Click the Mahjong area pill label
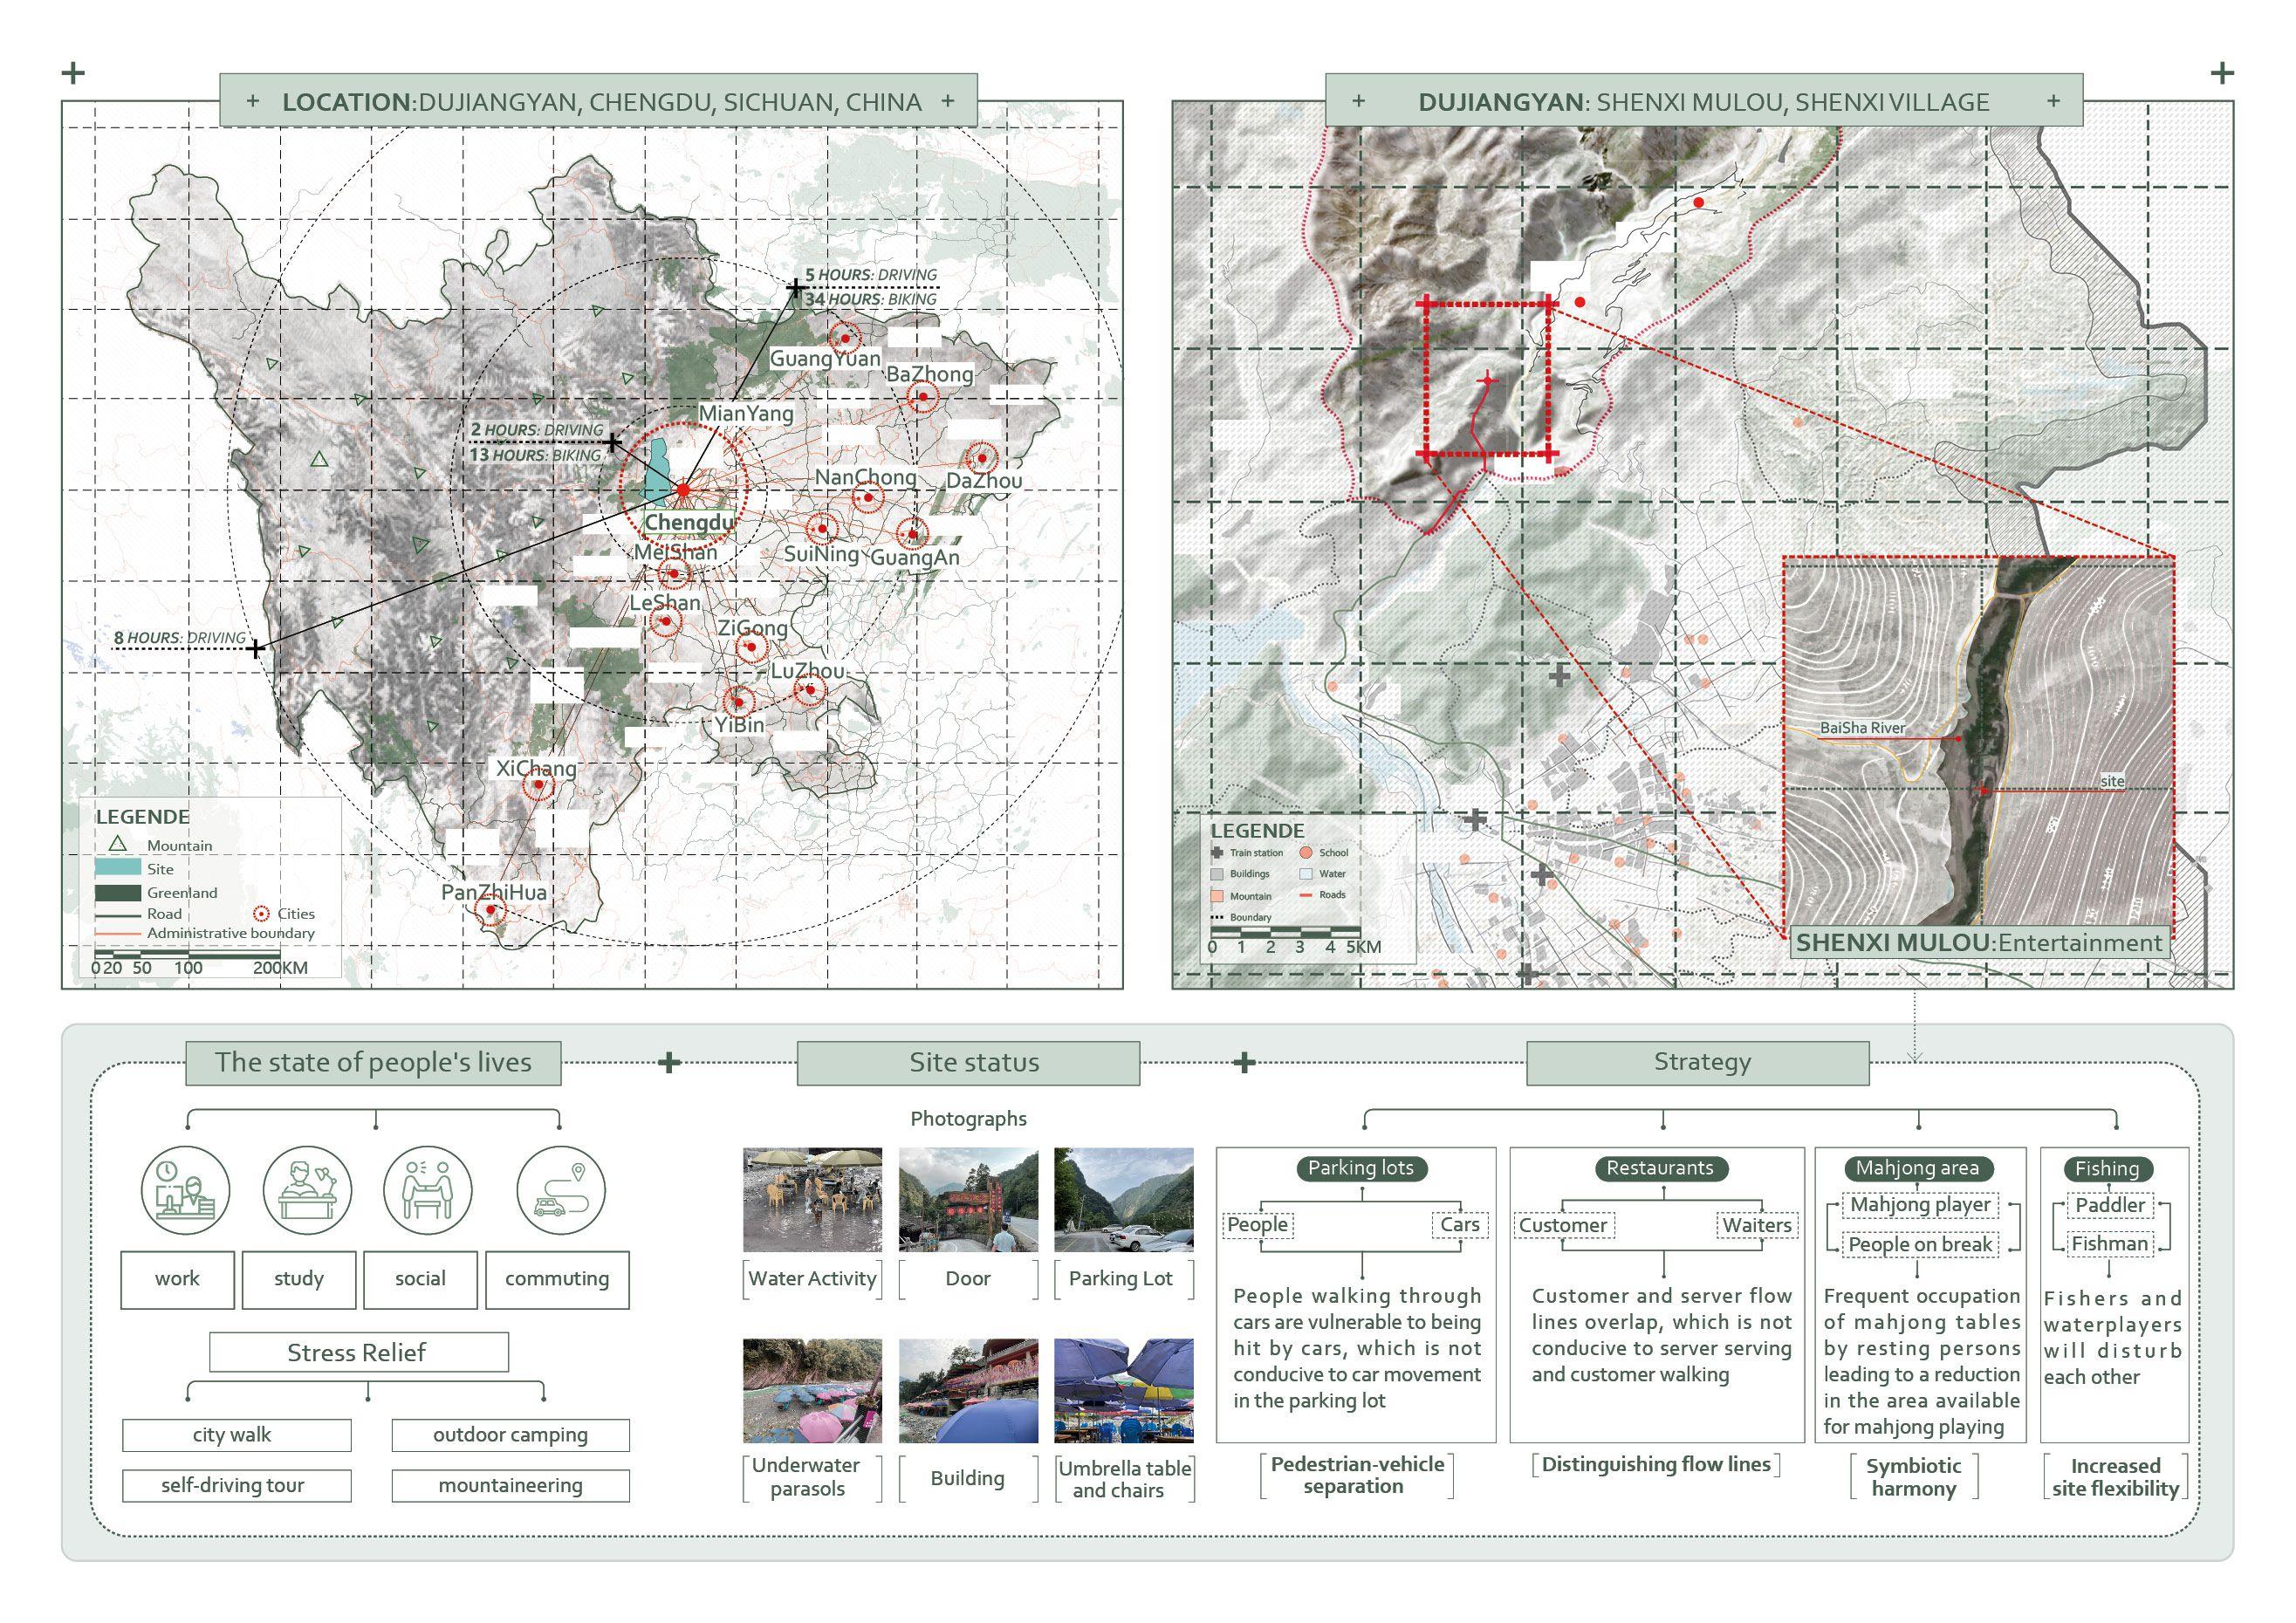Image resolution: width=2296 pixels, height=1623 pixels. tap(1917, 1168)
